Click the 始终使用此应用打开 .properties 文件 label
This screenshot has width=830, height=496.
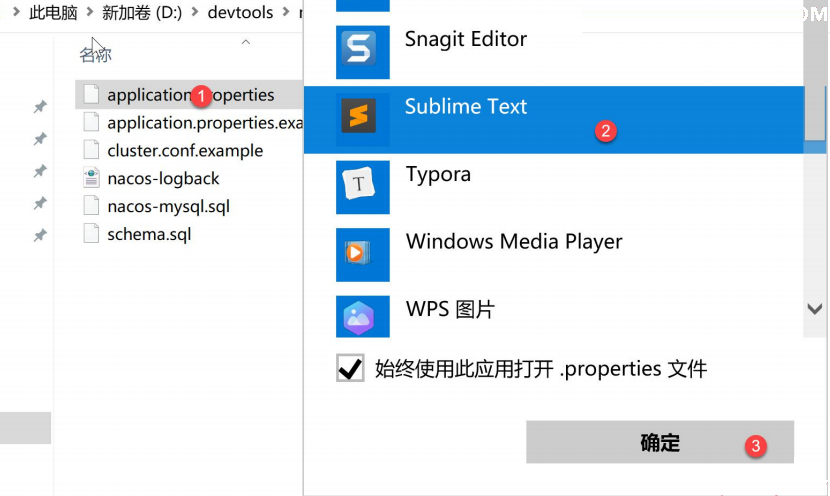541,368
